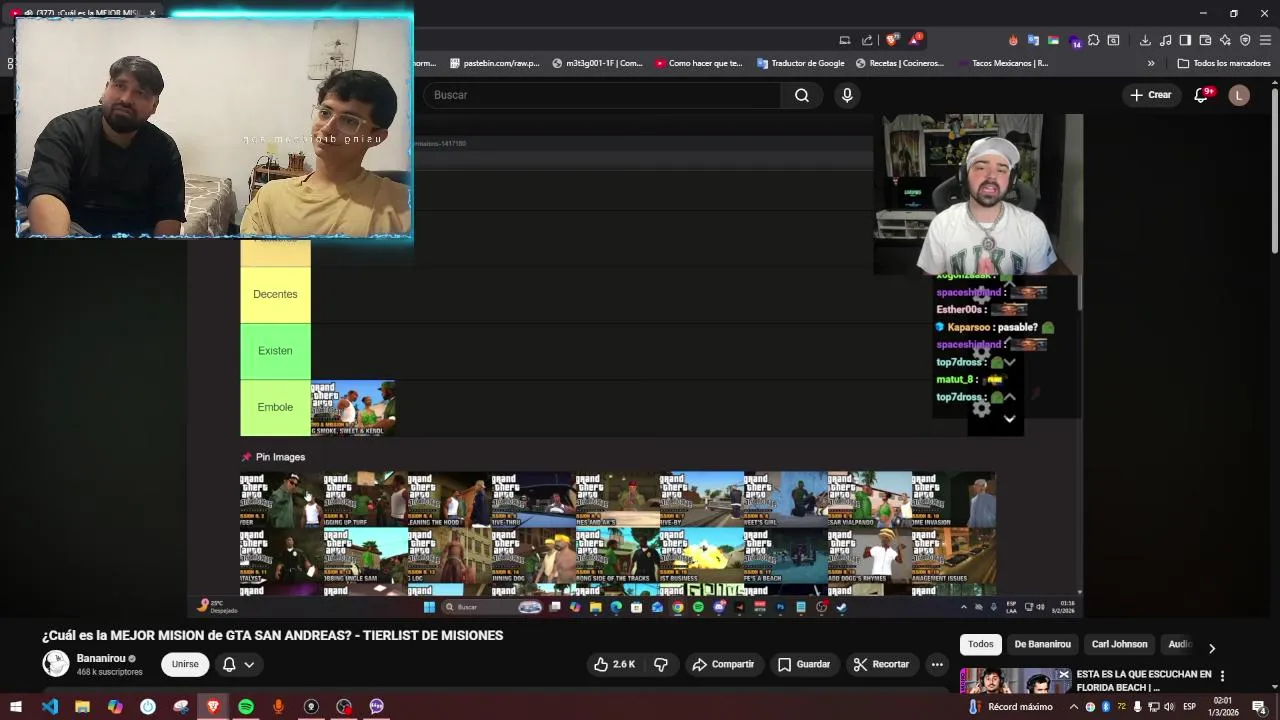Click the Unirse join button
The height and width of the screenshot is (720, 1280).
click(185, 664)
